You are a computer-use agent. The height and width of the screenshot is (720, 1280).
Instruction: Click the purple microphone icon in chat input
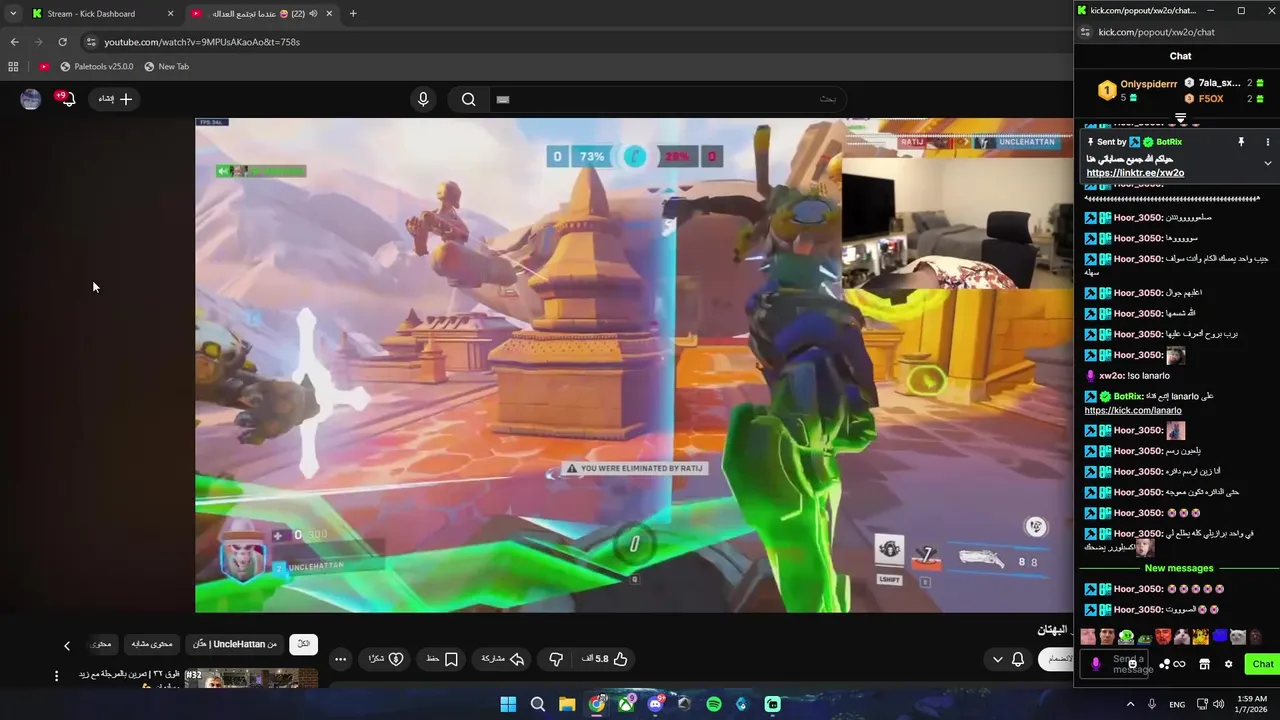1096,664
